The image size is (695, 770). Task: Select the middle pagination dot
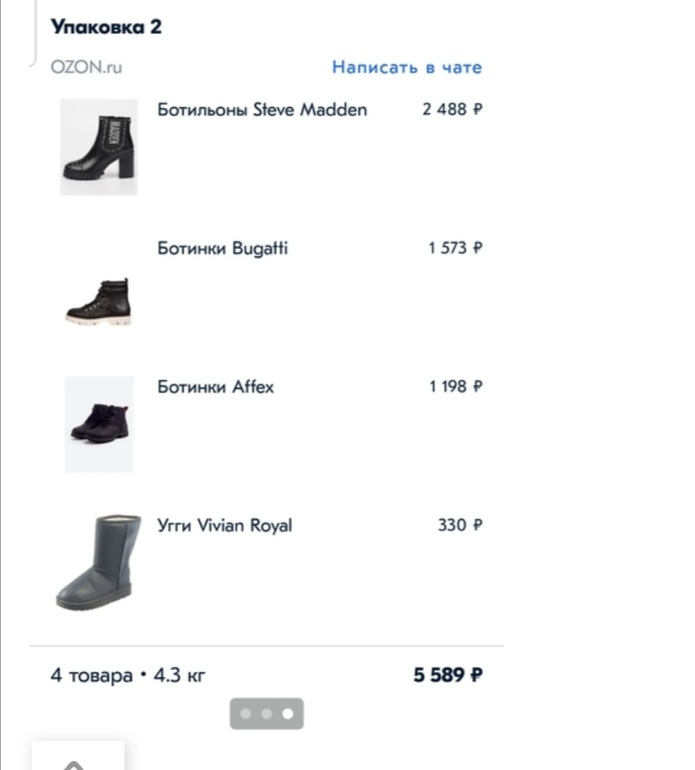[x=266, y=714]
